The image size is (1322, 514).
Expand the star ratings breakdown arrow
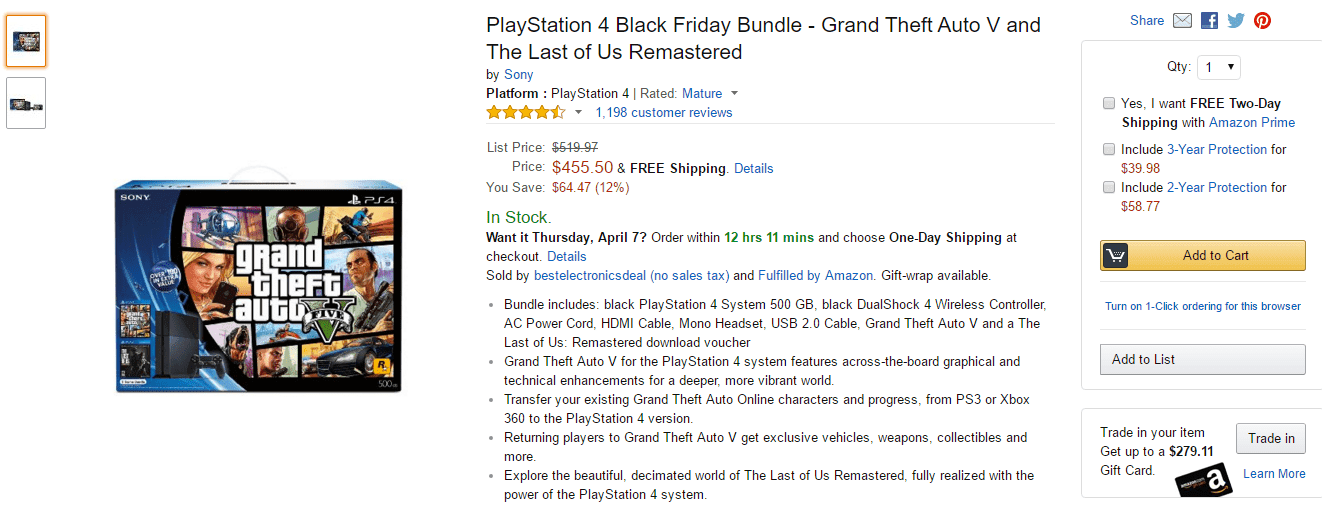[x=578, y=113]
